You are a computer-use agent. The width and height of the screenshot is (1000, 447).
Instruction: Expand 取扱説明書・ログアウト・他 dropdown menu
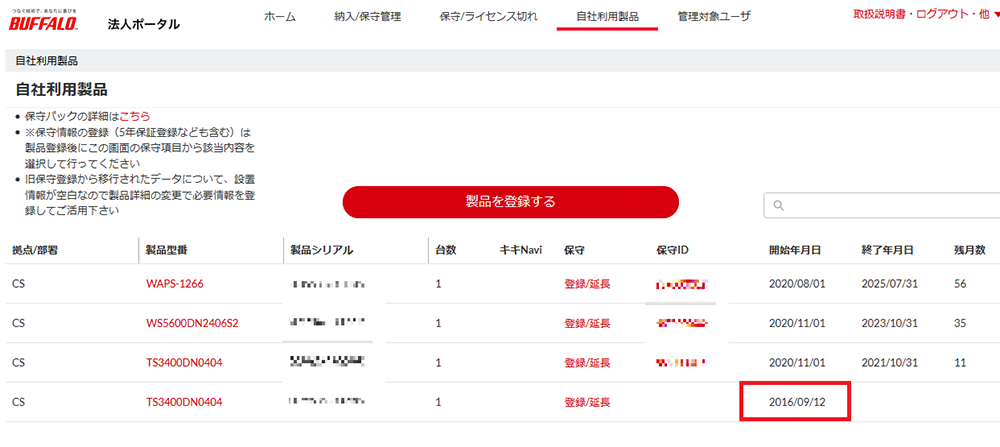click(926, 14)
